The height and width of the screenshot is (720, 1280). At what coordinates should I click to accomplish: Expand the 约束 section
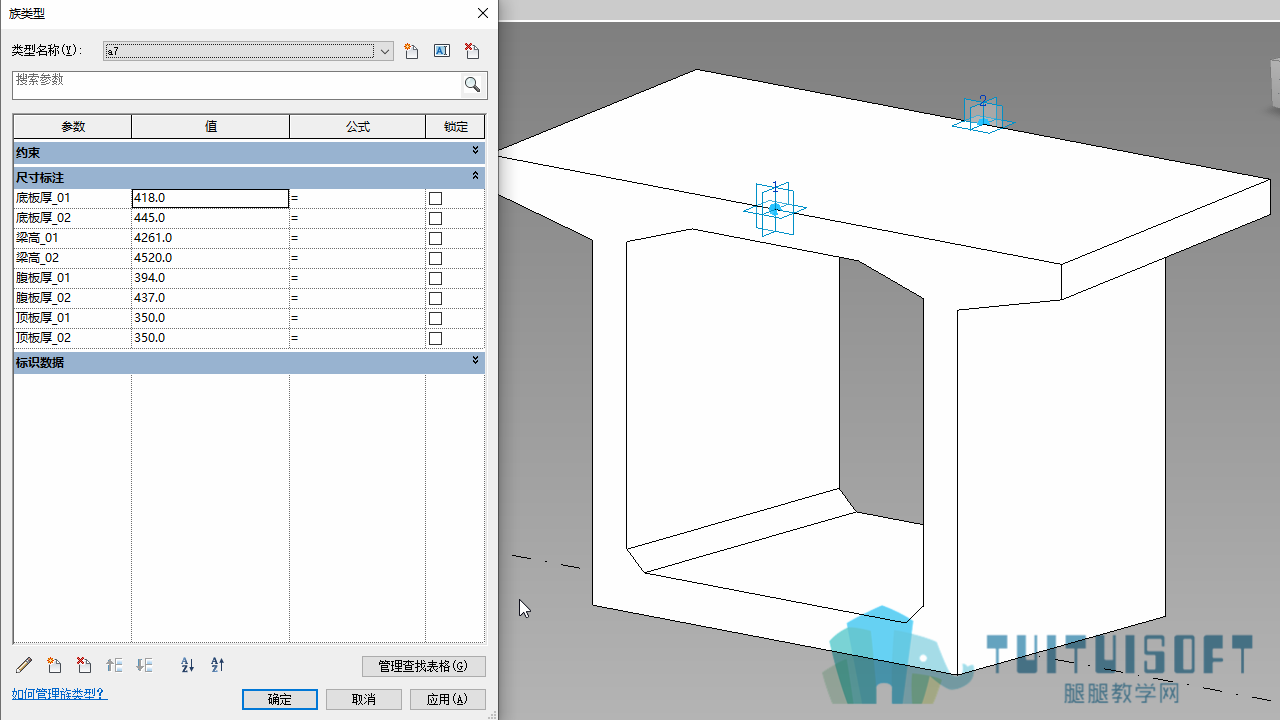476,151
